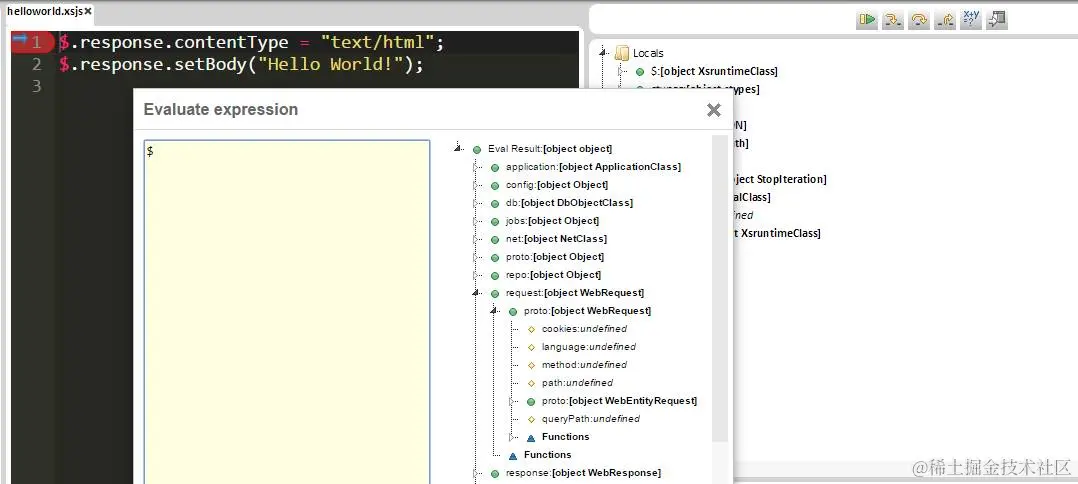Click the green icon of the jobs row
1078x484 pixels.
pyautogui.click(x=495, y=221)
